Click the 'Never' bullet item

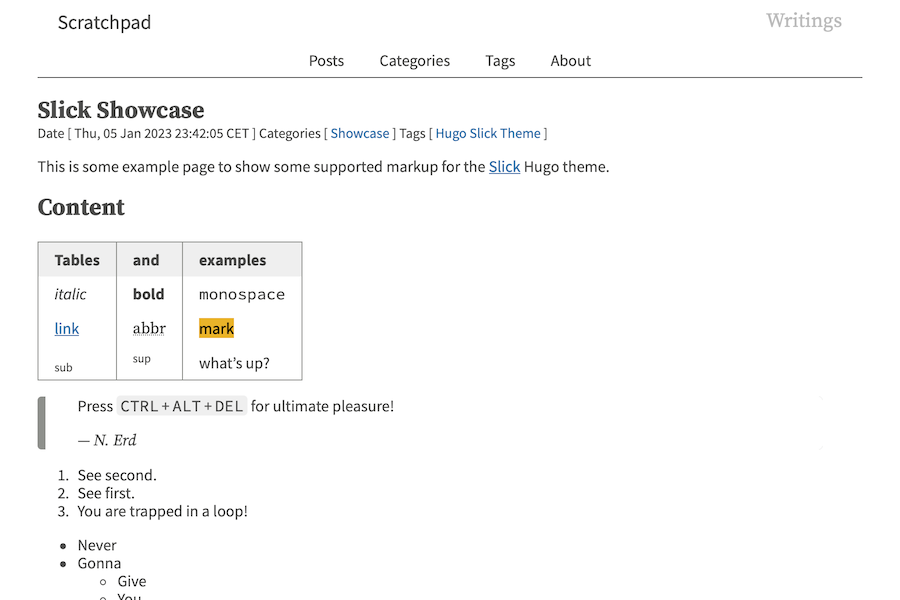(x=97, y=545)
